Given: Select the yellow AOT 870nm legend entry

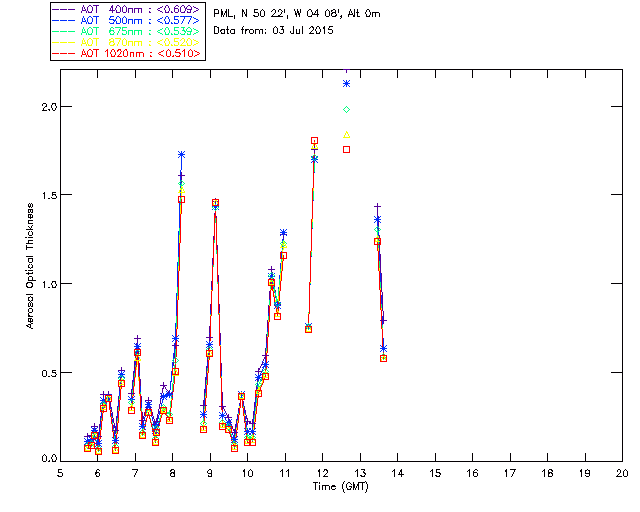Looking at the screenshot, I should click(x=128, y=42).
